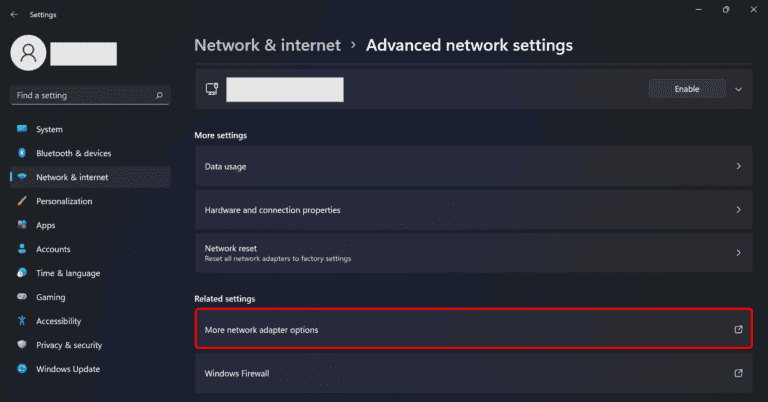Open Network reset page
Viewport: 768px width, 402px height.
pos(471,253)
